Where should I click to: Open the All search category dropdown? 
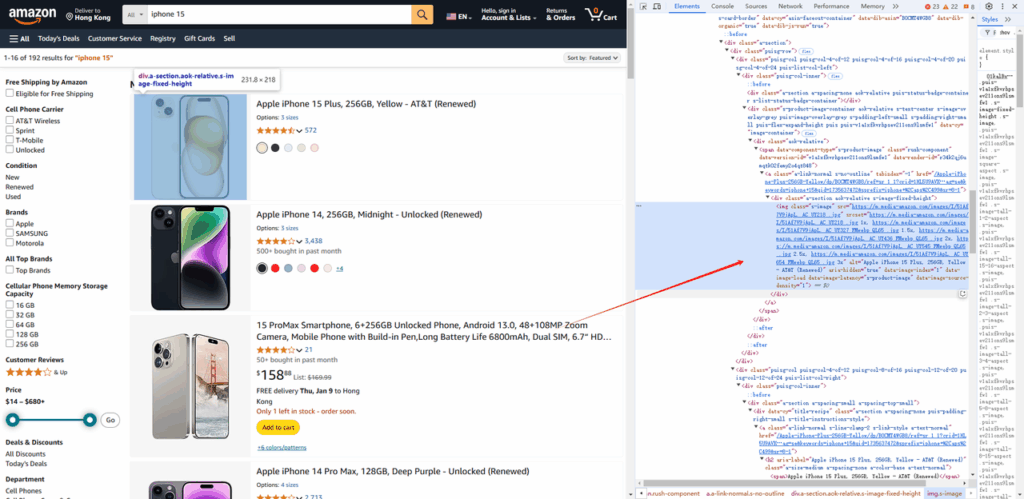click(134, 14)
